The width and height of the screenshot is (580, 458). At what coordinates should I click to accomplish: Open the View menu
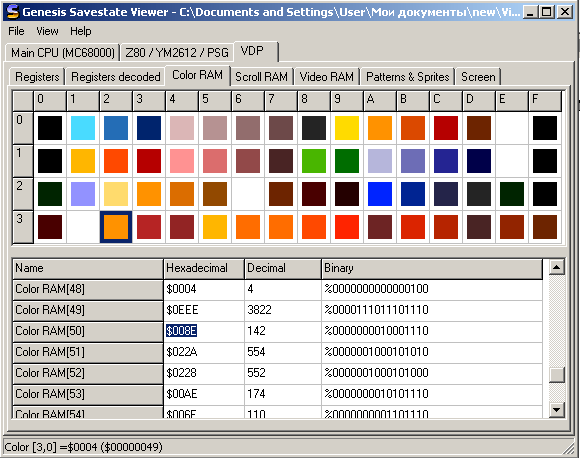point(47,31)
